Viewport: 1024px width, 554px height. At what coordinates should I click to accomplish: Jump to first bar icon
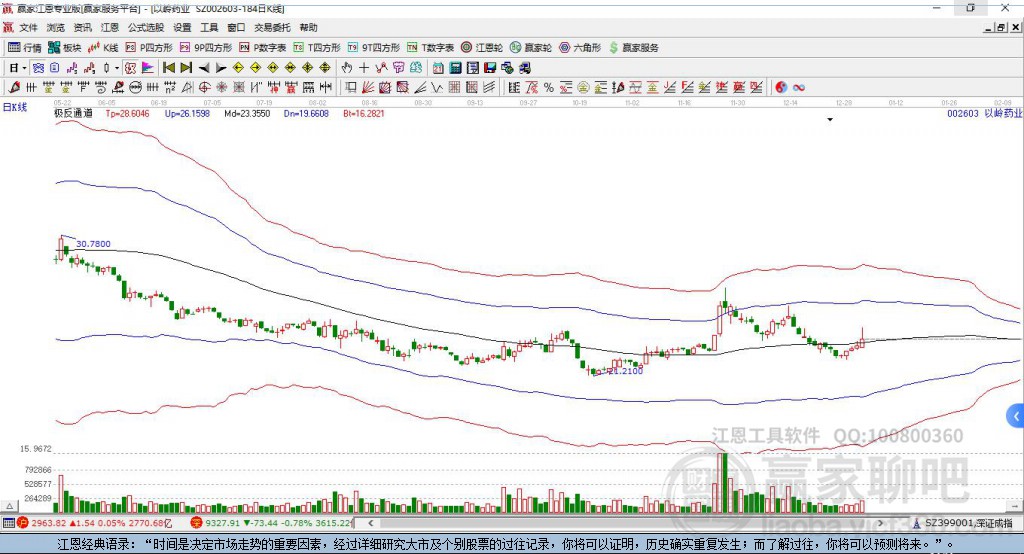[x=168, y=68]
